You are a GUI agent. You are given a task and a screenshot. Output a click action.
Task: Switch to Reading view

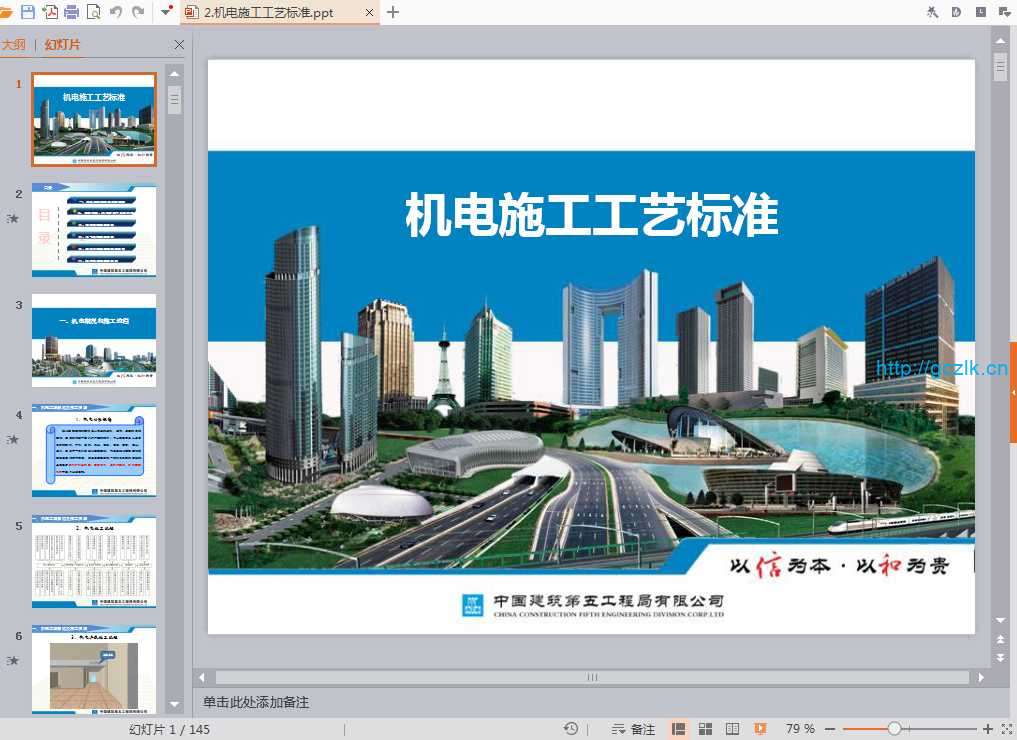pyautogui.click(x=732, y=729)
